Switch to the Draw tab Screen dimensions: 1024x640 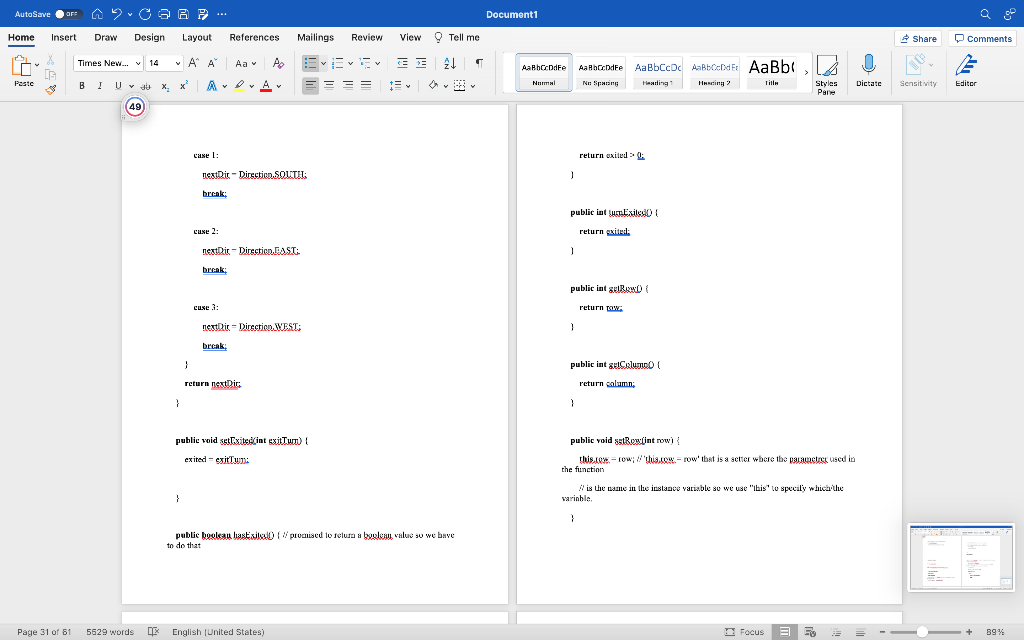pos(105,37)
